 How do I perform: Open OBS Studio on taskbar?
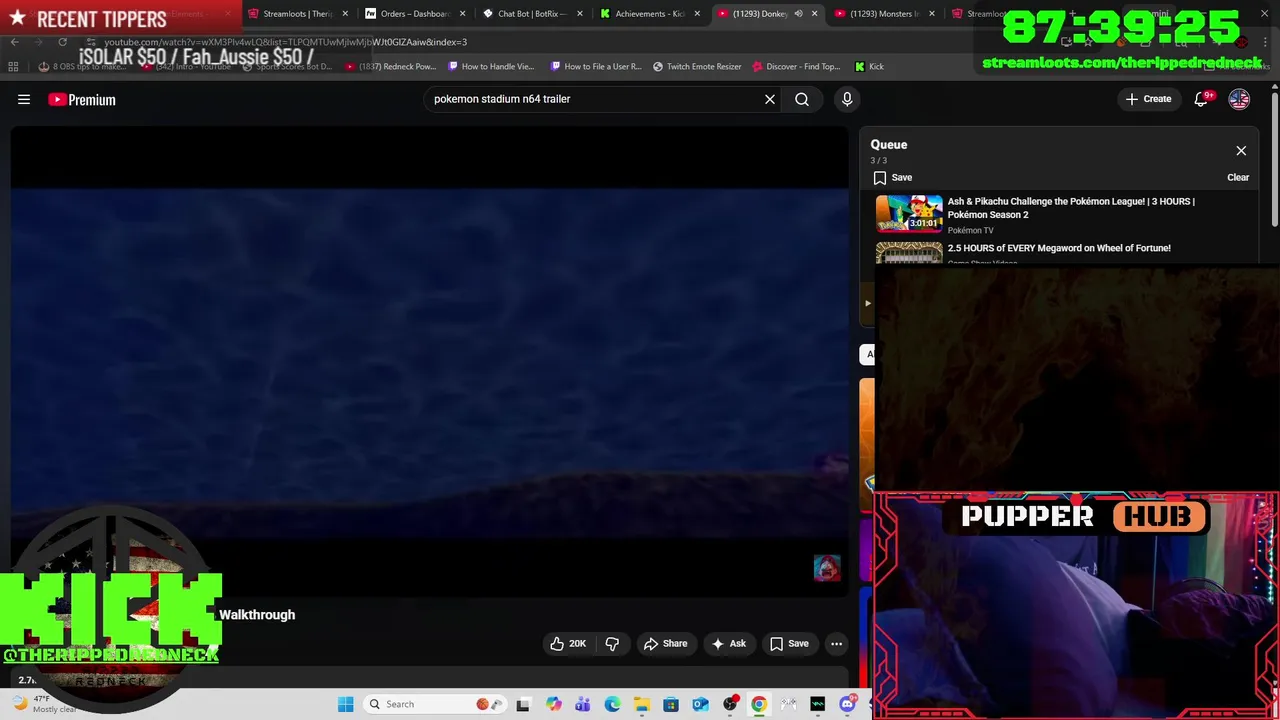pyautogui.click(x=730, y=704)
